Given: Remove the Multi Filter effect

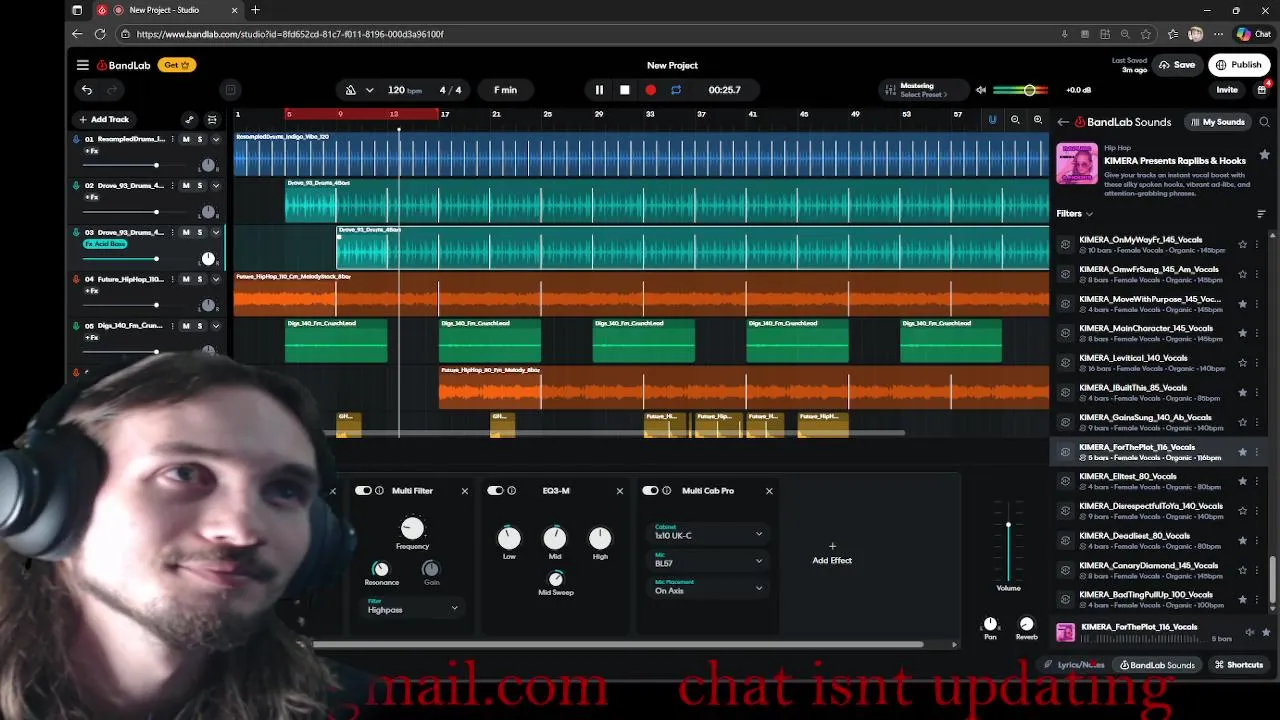Looking at the screenshot, I should pos(465,491).
